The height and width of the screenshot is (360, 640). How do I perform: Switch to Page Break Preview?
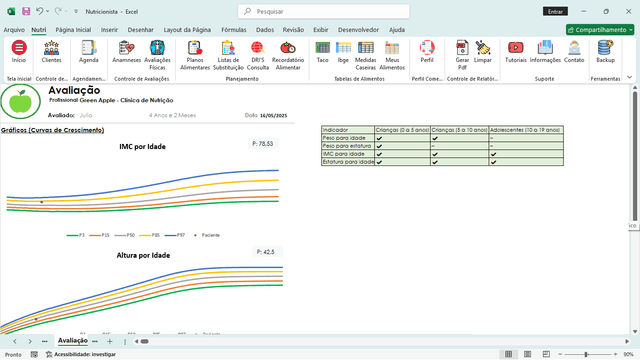click(546, 354)
